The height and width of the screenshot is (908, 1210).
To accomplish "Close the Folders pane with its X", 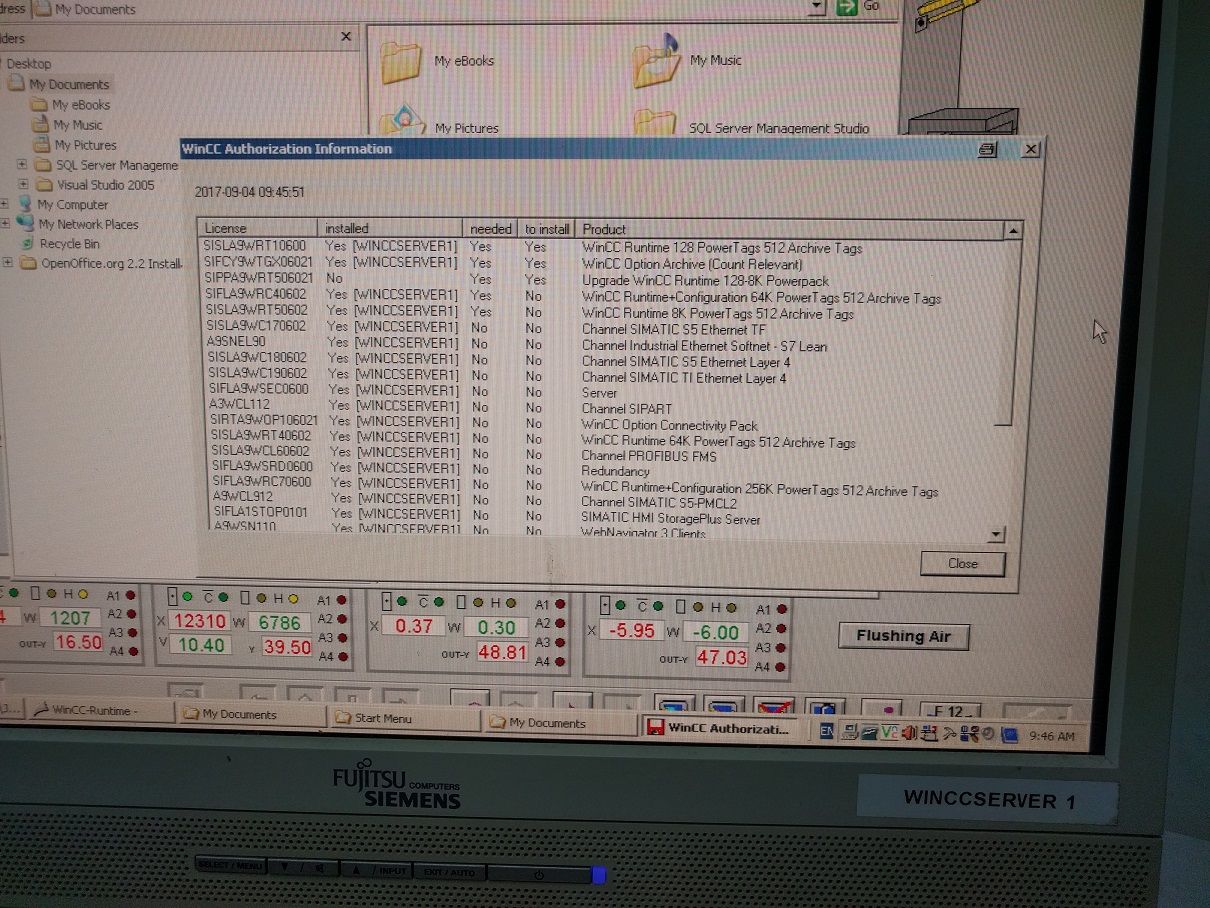I will click(346, 36).
